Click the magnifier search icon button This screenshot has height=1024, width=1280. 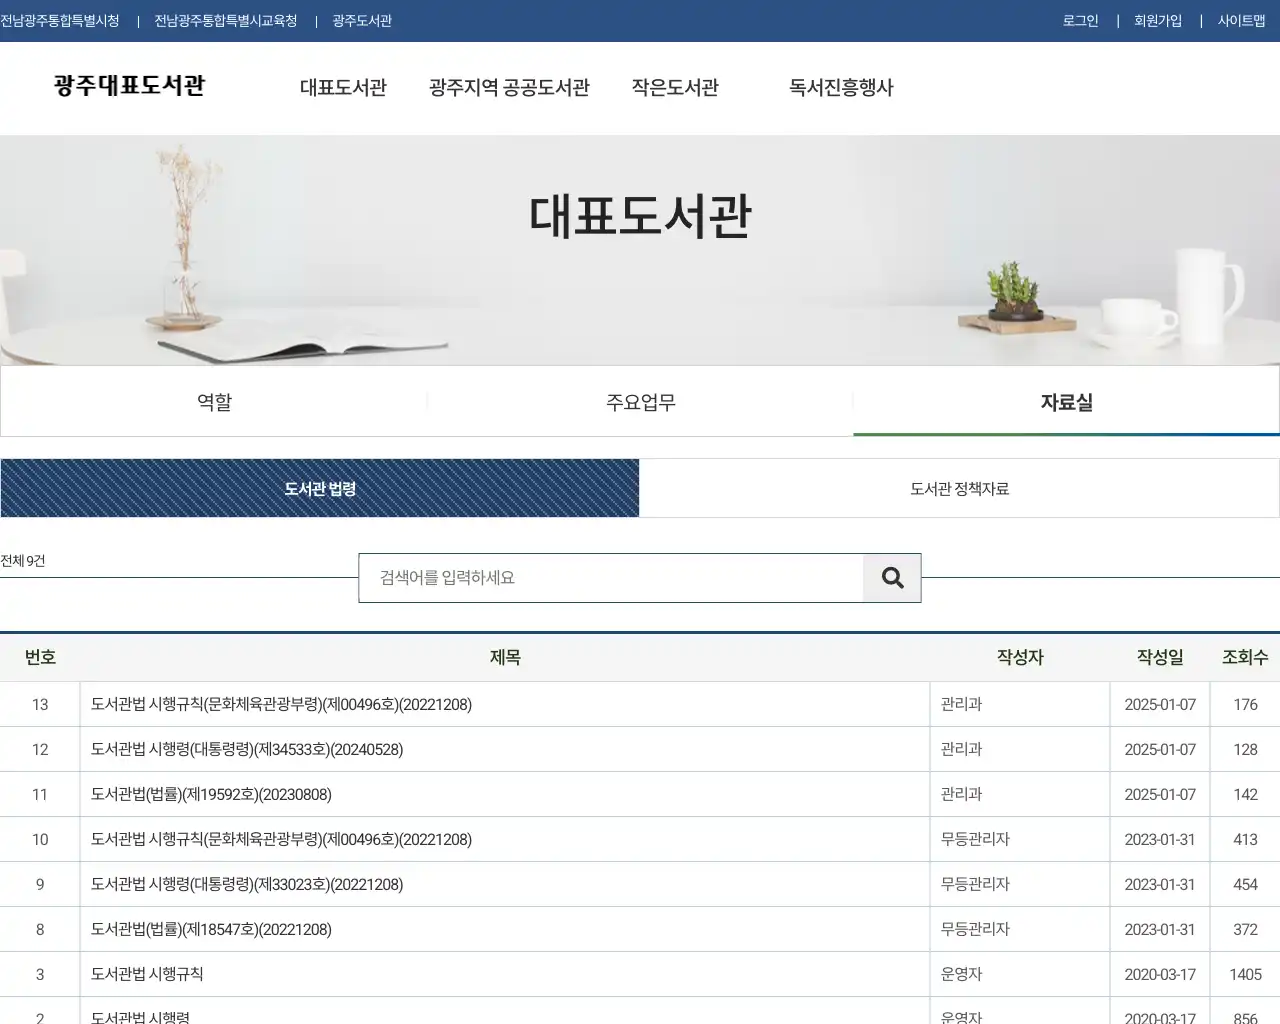coord(892,578)
